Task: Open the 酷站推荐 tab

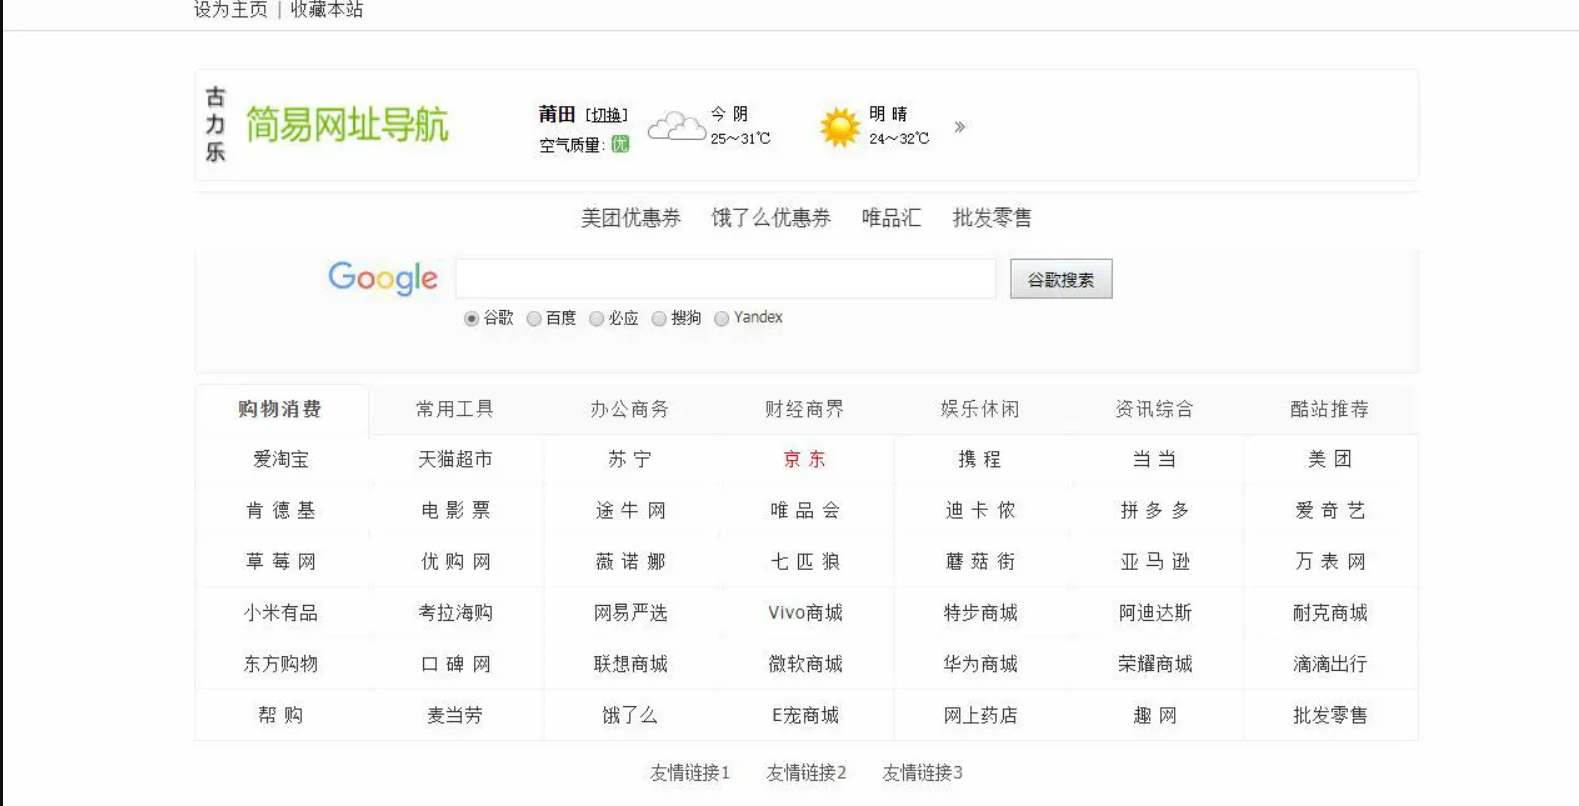Action: 1330,409
